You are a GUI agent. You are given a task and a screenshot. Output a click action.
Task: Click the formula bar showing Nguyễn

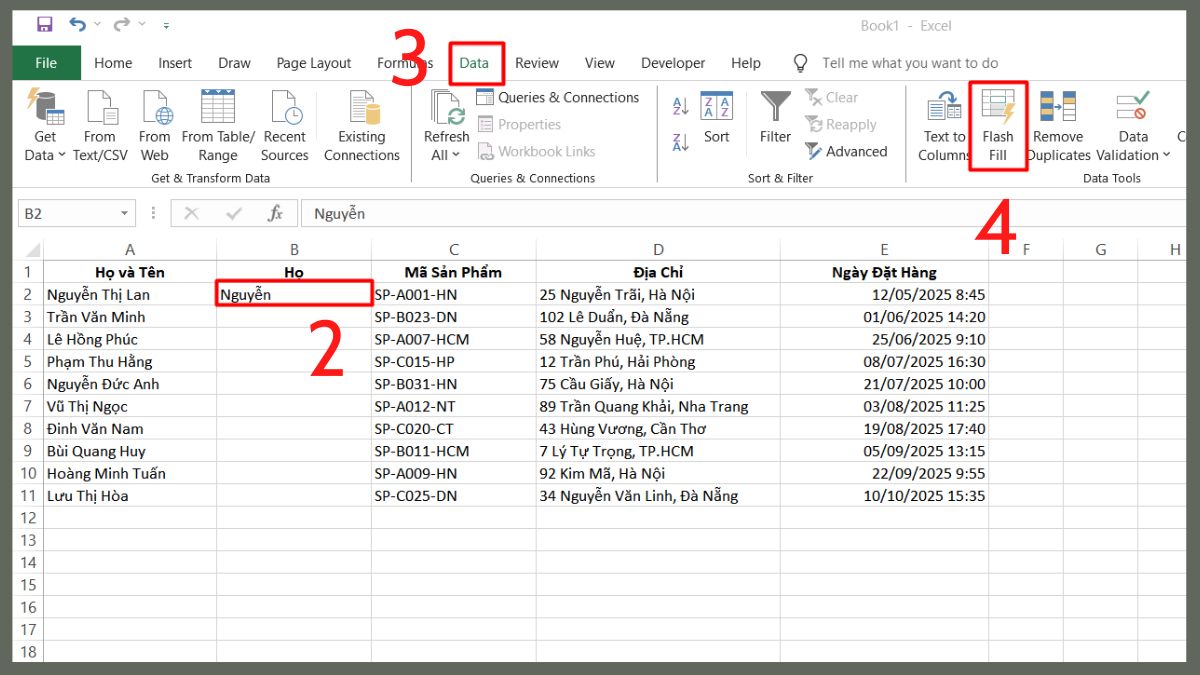pos(400,213)
